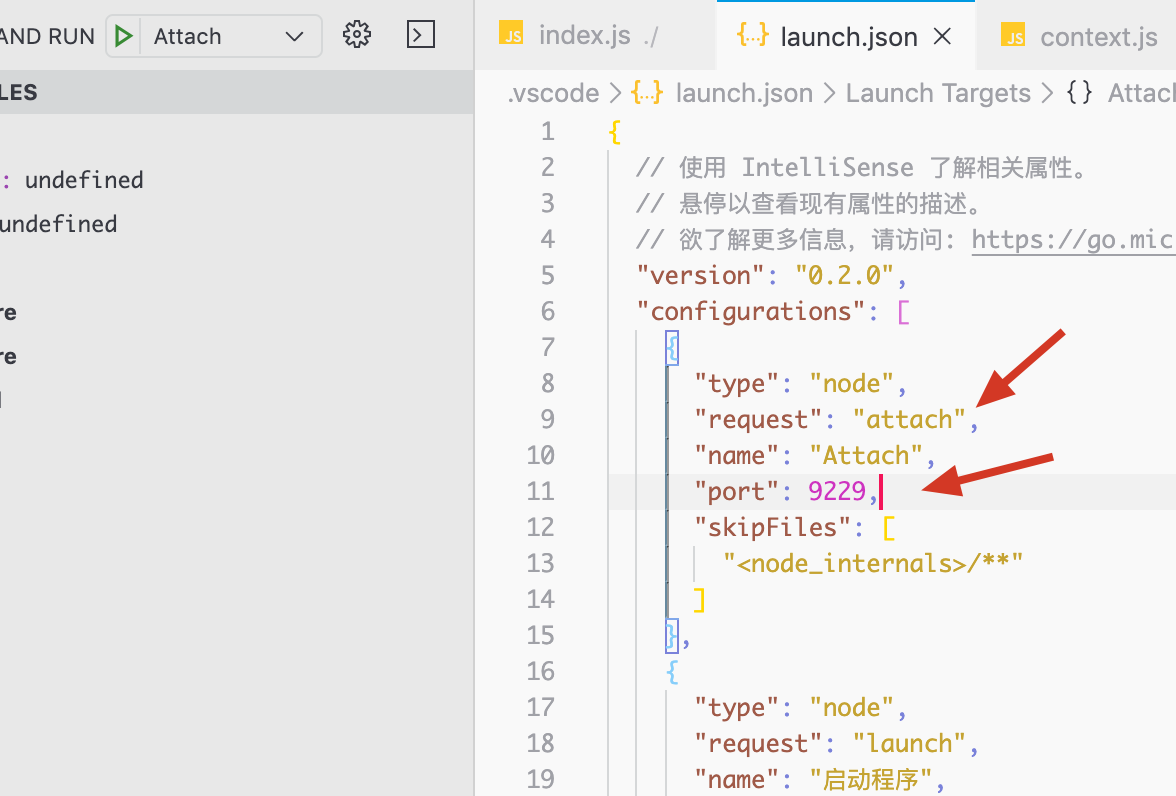1176x796 pixels.
Task: Open the https://go.mic link in comment
Action: [1072, 240]
